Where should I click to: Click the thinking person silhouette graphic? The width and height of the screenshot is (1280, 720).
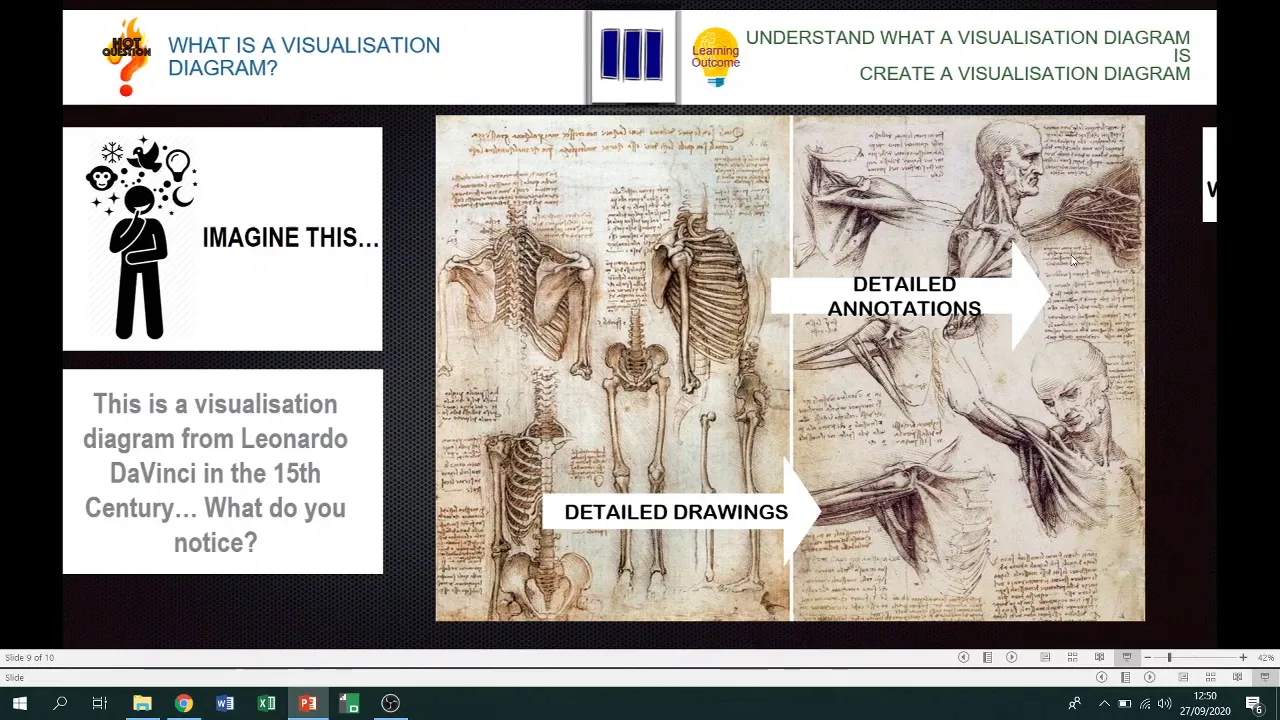pyautogui.click(x=141, y=238)
